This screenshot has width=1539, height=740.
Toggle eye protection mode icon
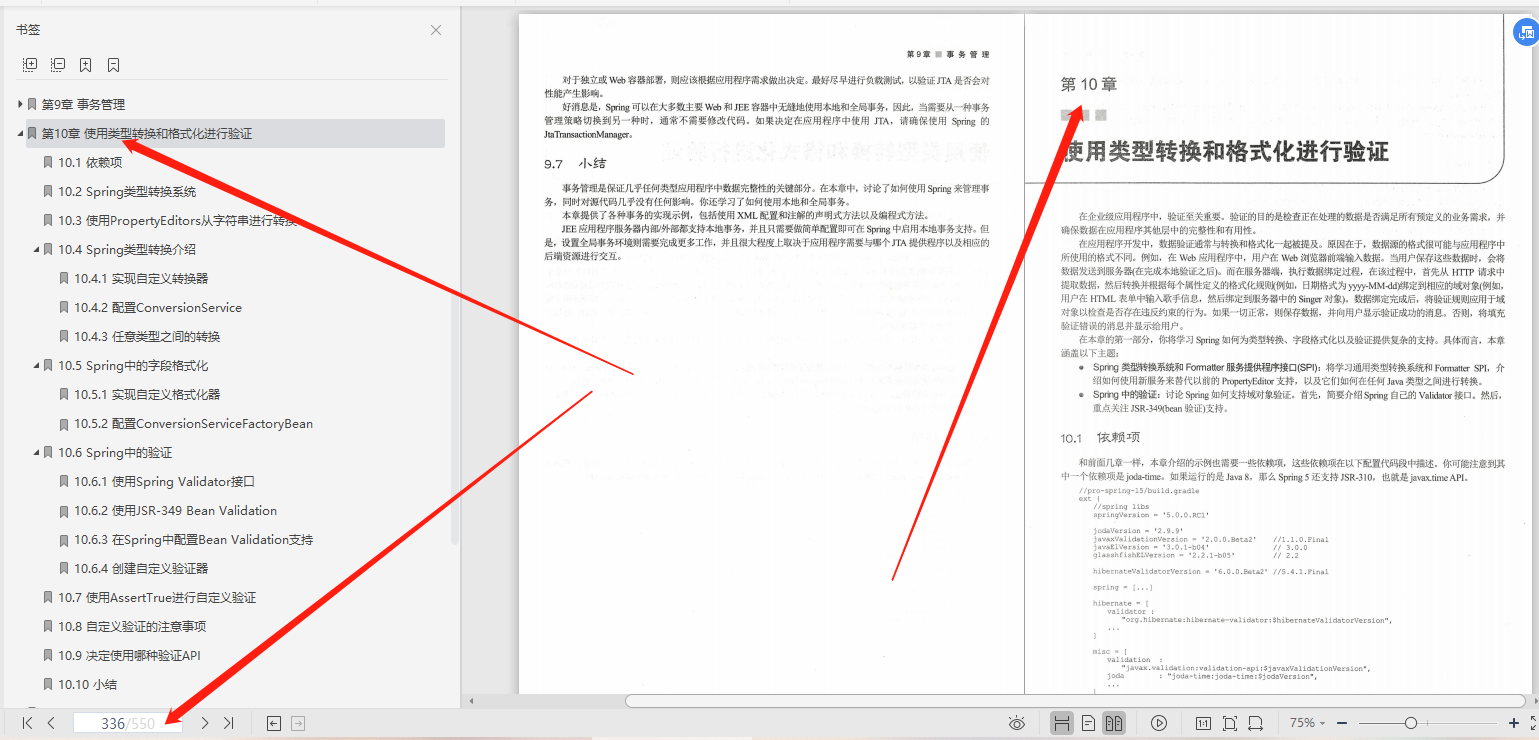(x=1018, y=723)
